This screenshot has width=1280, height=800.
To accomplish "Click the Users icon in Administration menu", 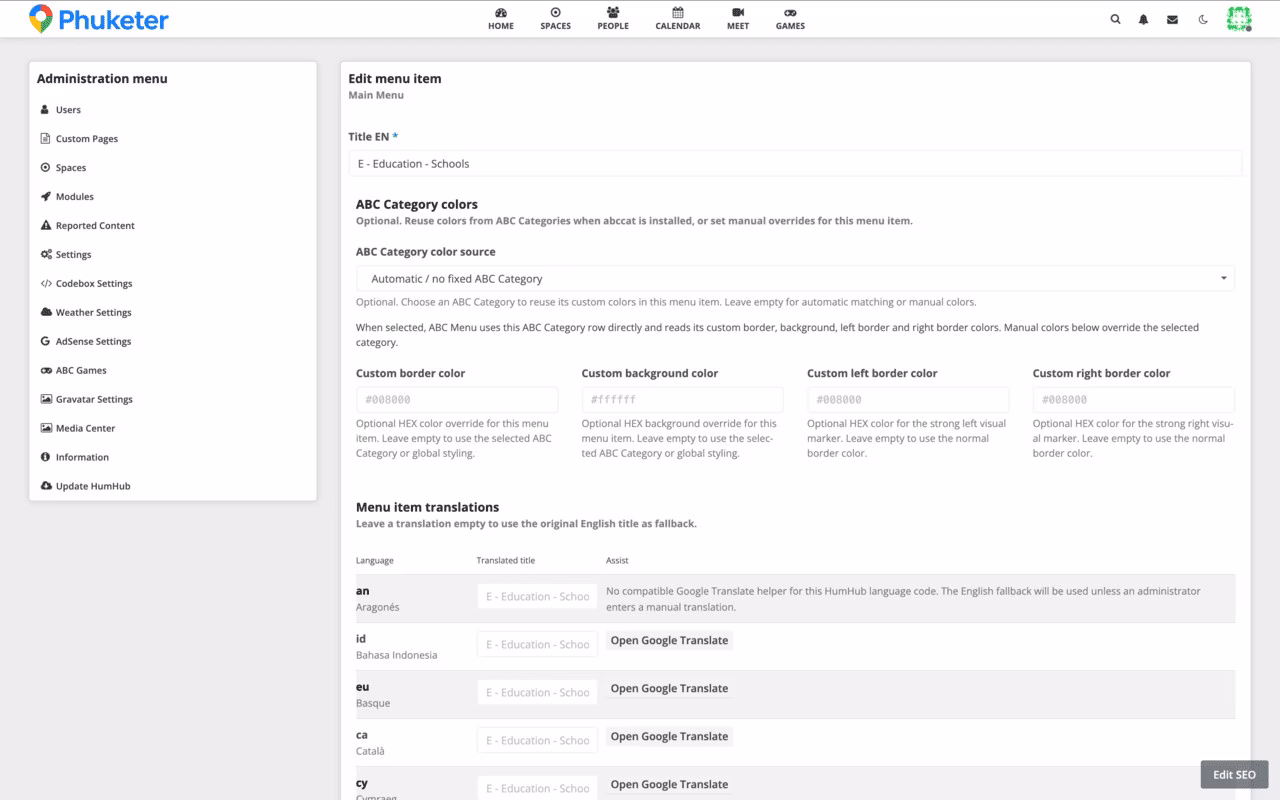I will pyautogui.click(x=45, y=110).
